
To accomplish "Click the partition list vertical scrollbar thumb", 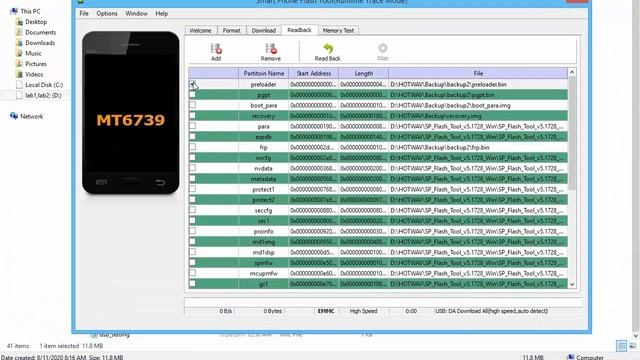I will [572, 133].
